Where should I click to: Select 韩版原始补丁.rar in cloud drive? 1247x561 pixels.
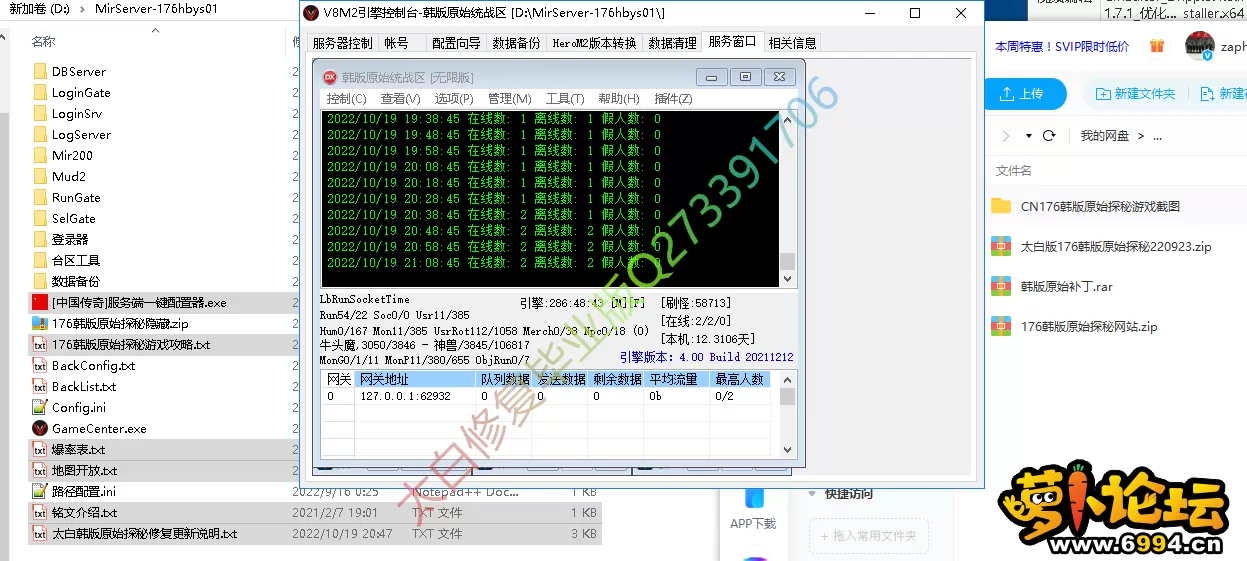click(1066, 286)
